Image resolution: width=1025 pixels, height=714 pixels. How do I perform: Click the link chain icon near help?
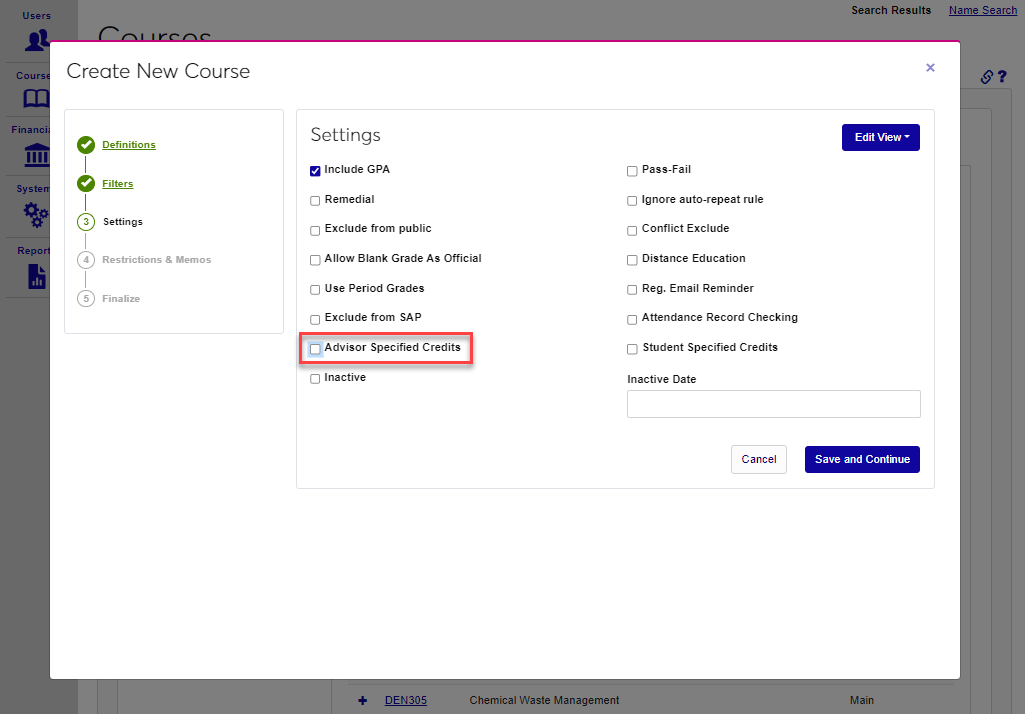pos(986,77)
